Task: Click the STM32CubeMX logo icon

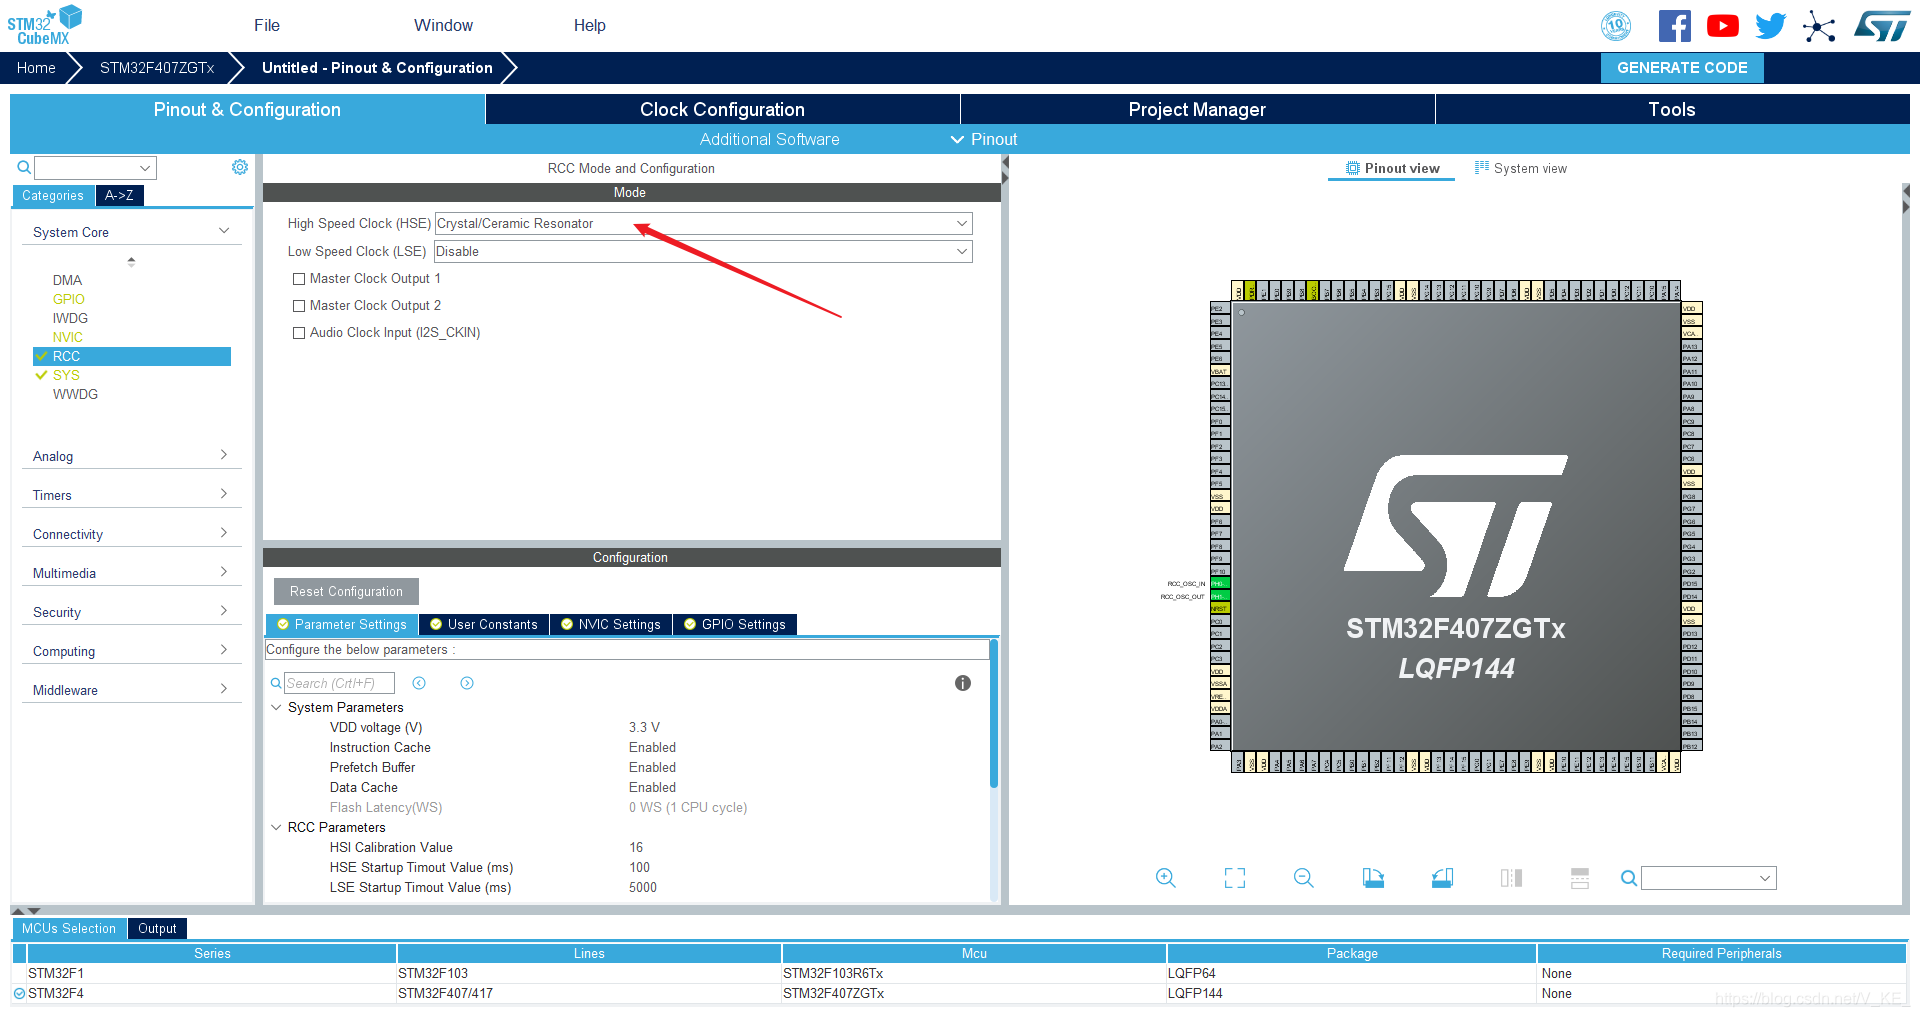Action: pos(44,25)
